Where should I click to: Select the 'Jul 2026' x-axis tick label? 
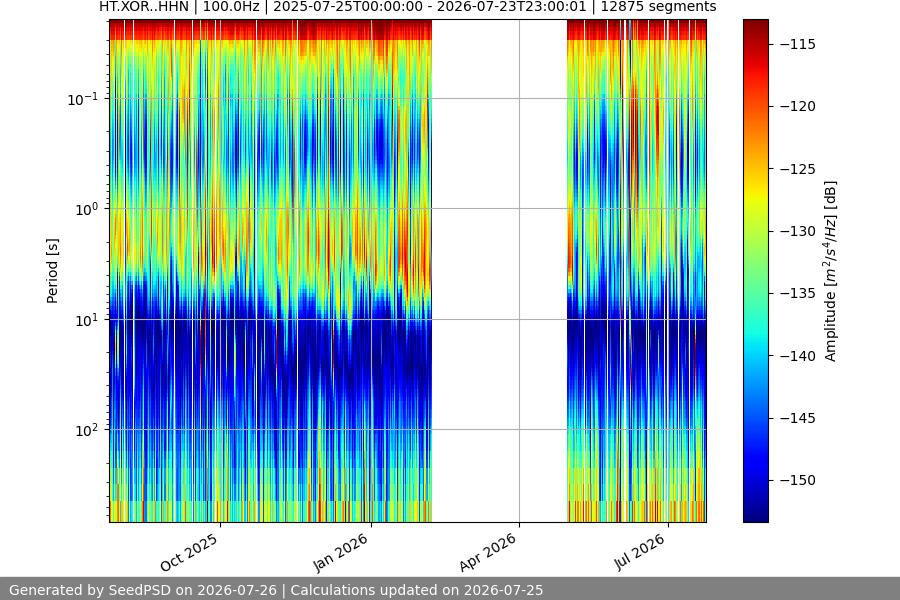coord(639,552)
